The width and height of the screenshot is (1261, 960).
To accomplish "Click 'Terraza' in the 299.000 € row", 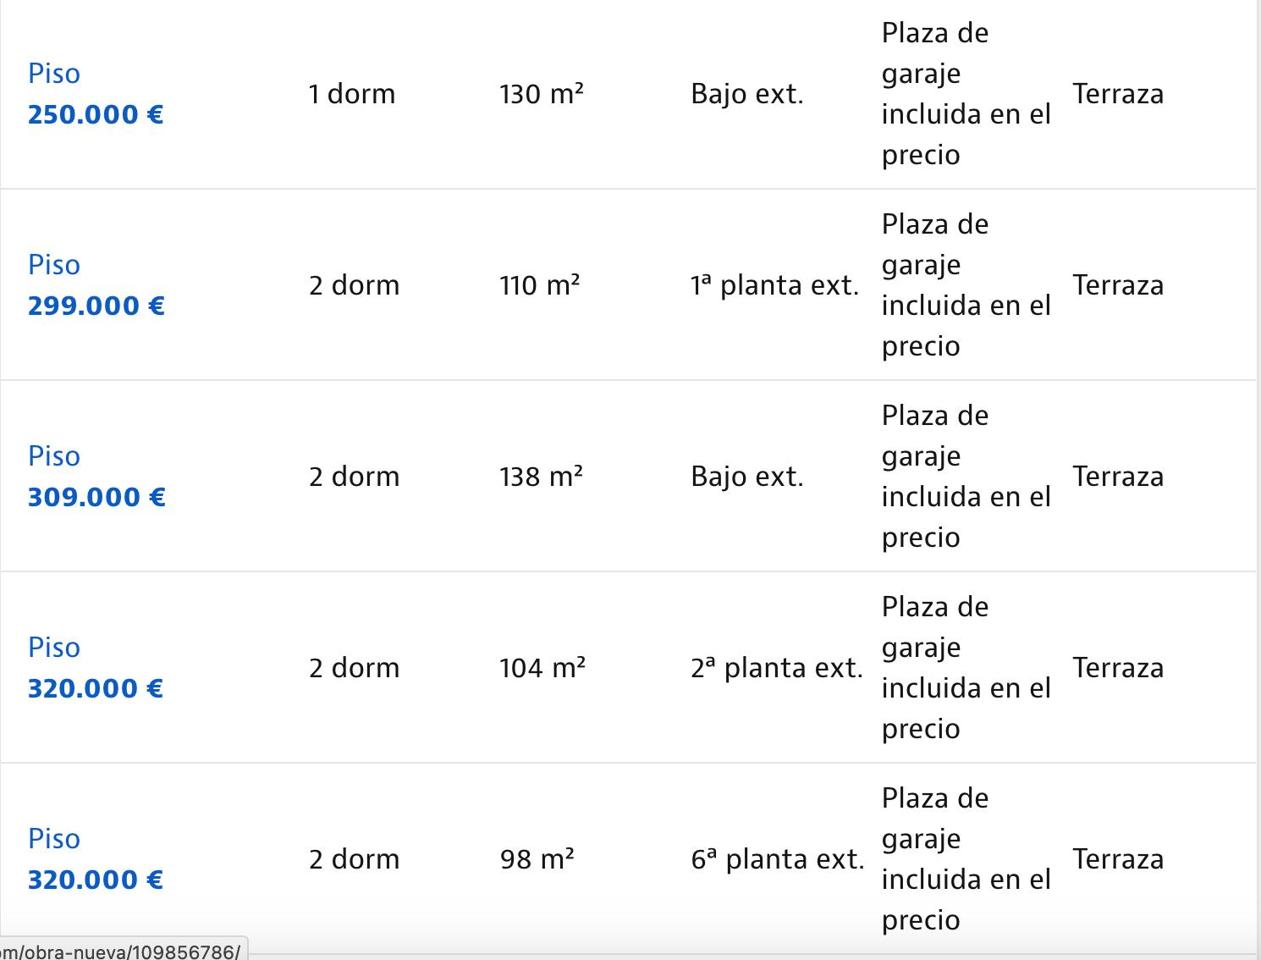I will (x=1117, y=285).
